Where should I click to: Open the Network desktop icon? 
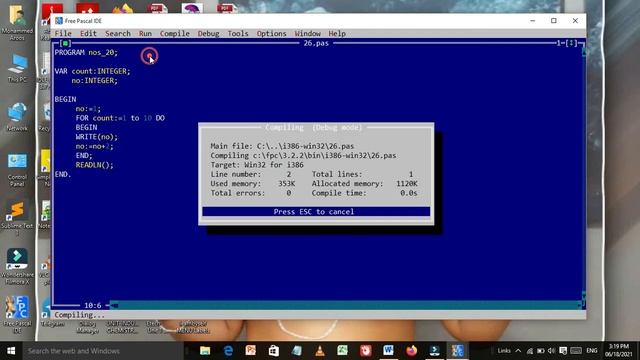tap(17, 117)
